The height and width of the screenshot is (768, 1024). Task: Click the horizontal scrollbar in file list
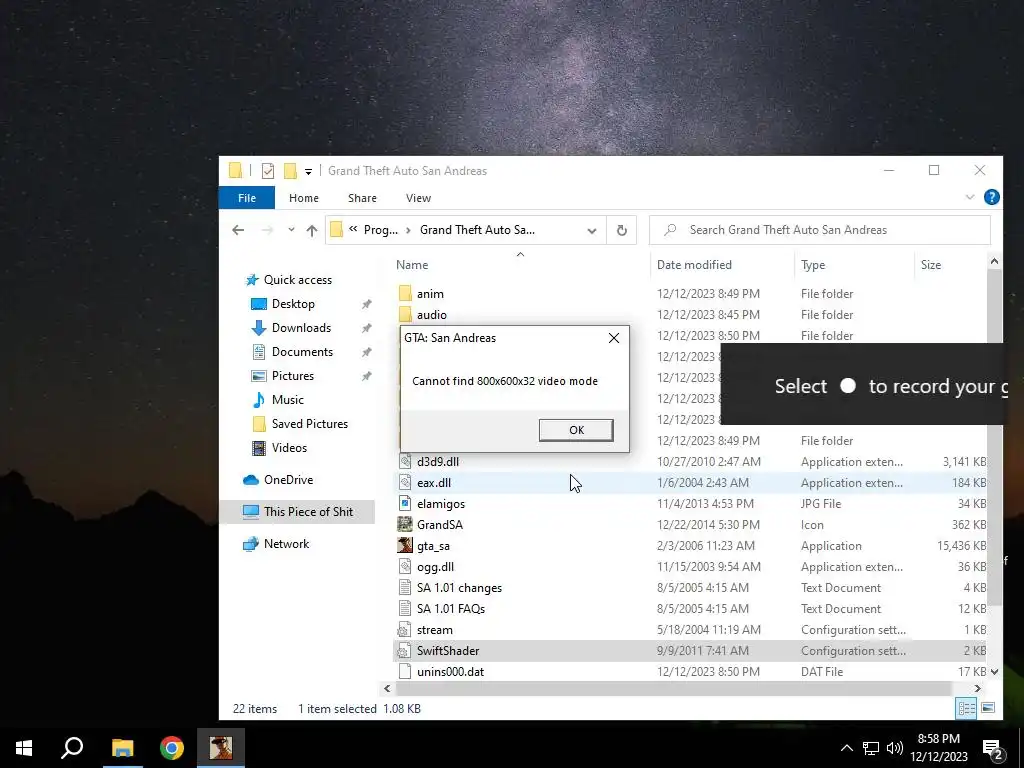[x=673, y=688]
